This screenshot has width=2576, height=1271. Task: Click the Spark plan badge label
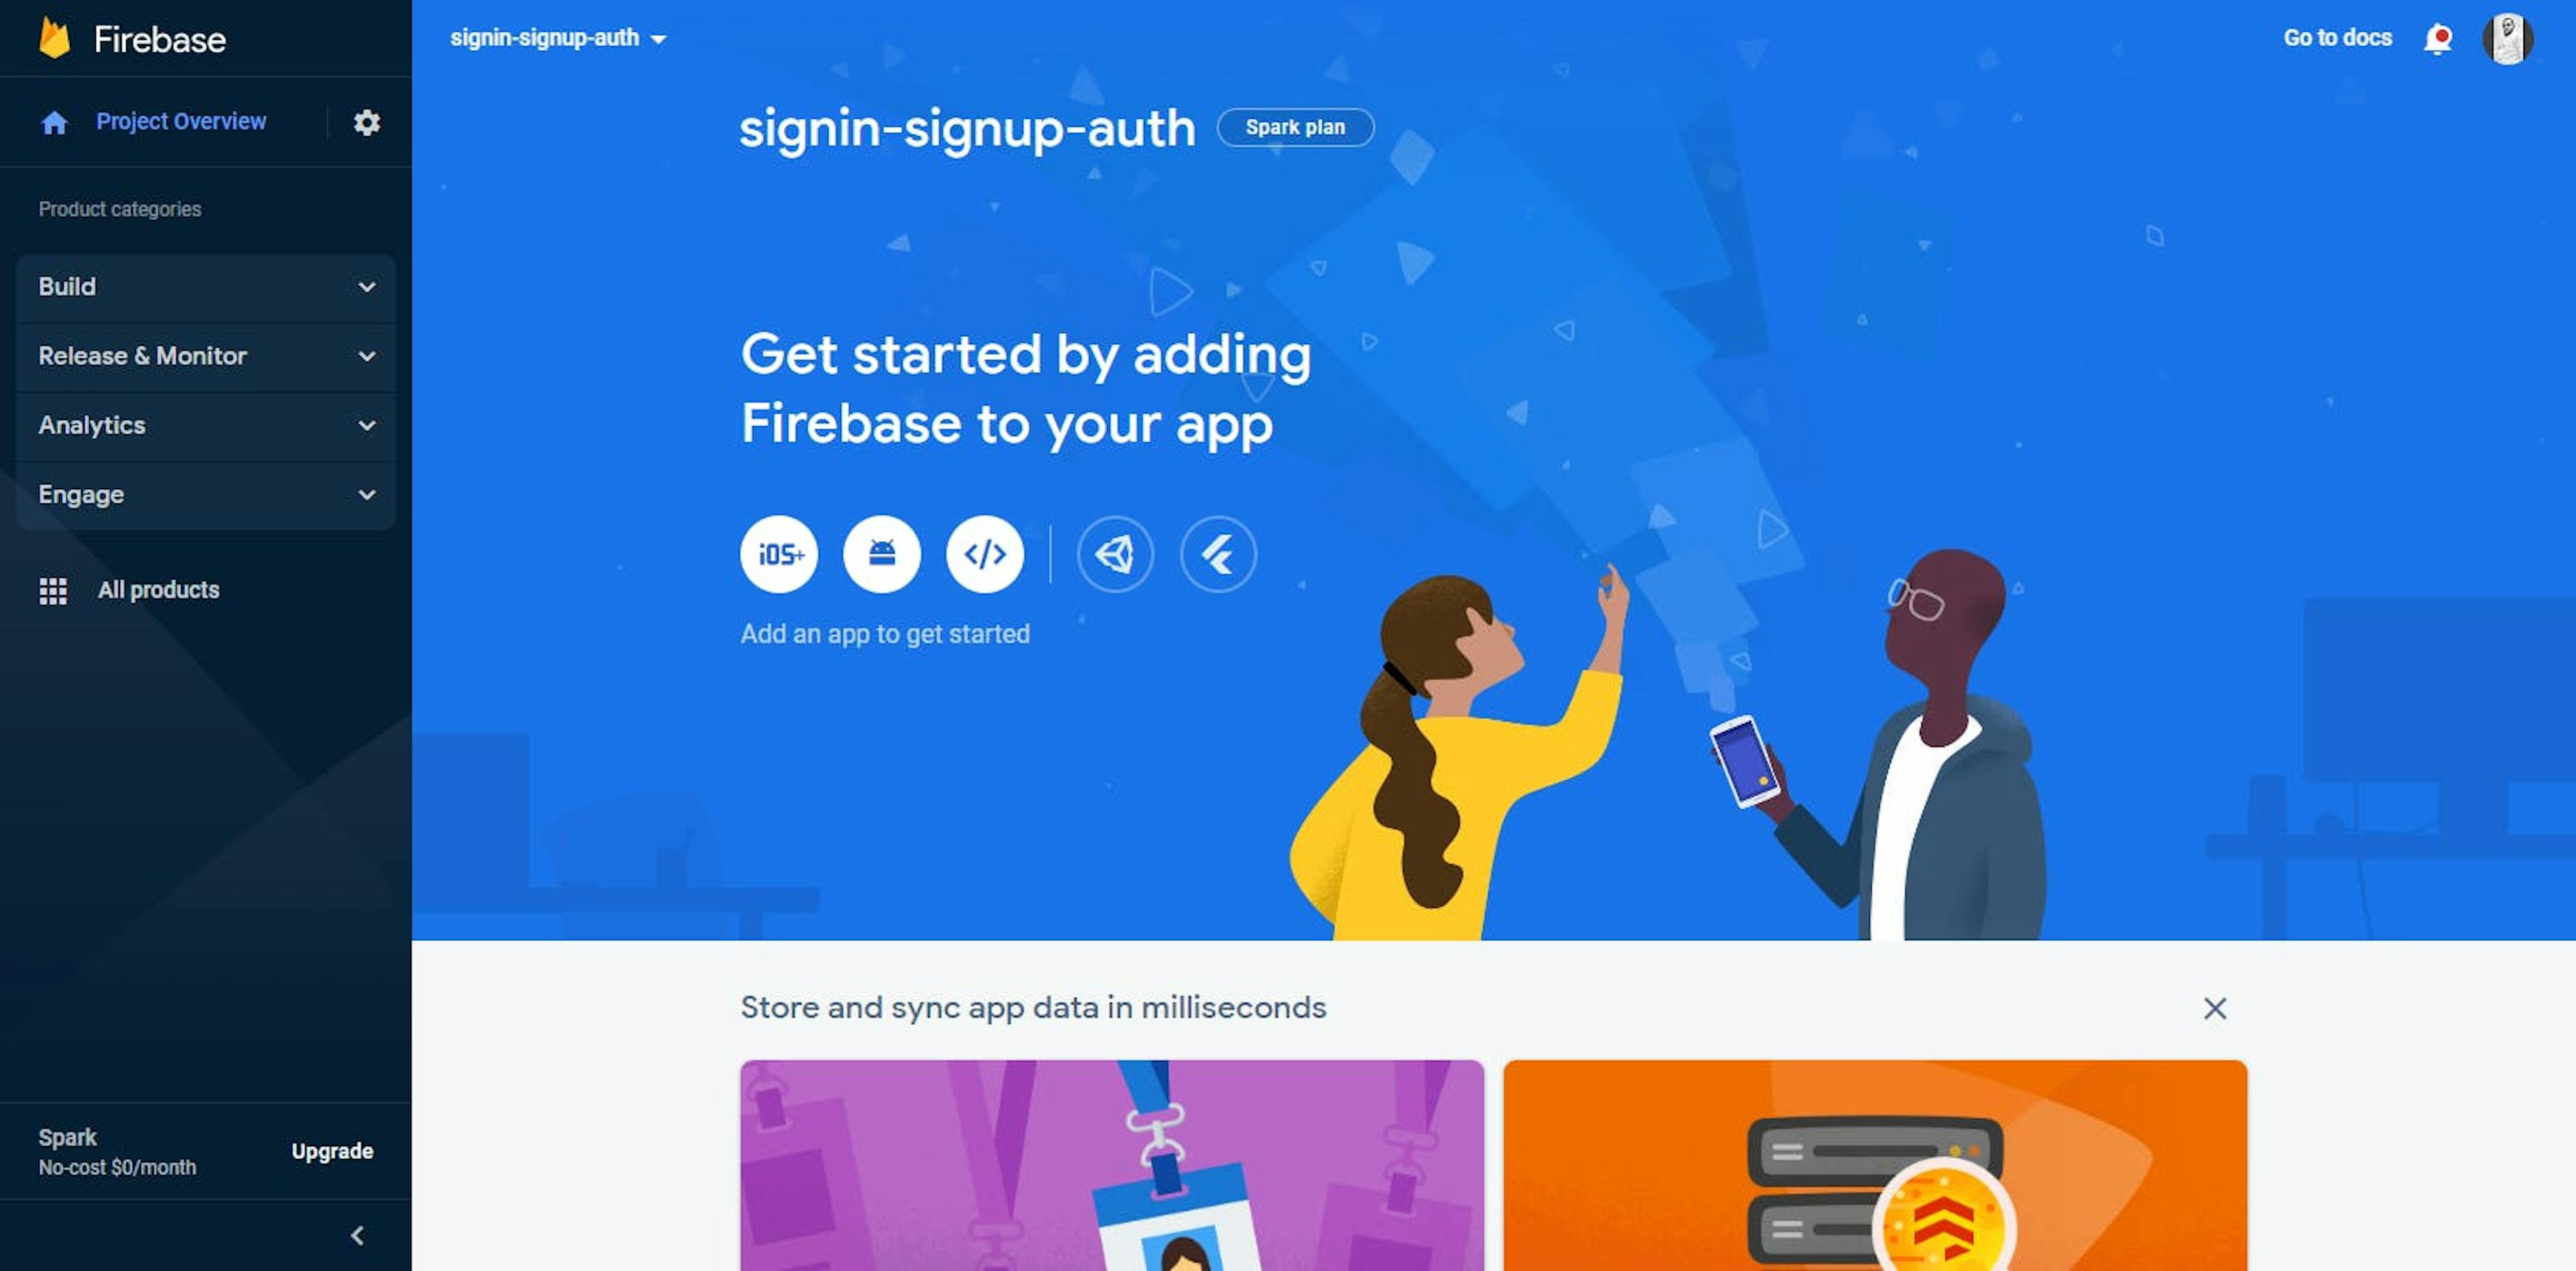click(x=1295, y=127)
